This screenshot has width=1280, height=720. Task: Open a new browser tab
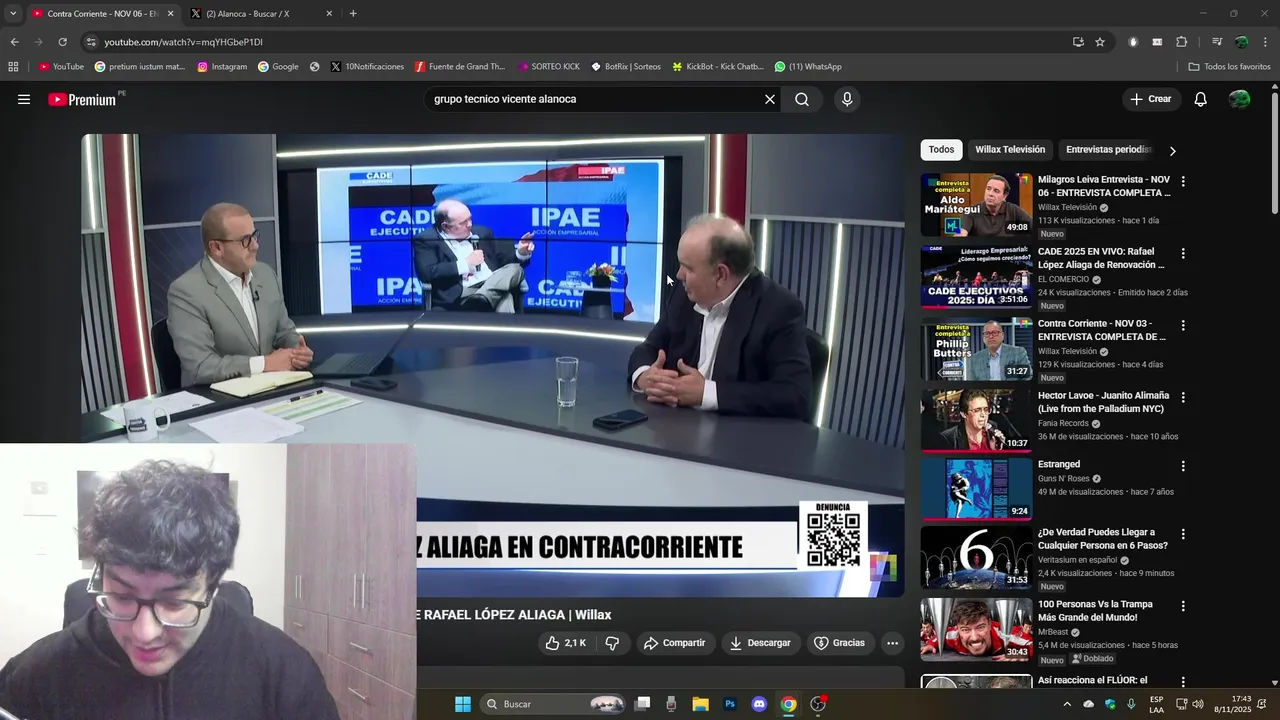[x=353, y=14]
